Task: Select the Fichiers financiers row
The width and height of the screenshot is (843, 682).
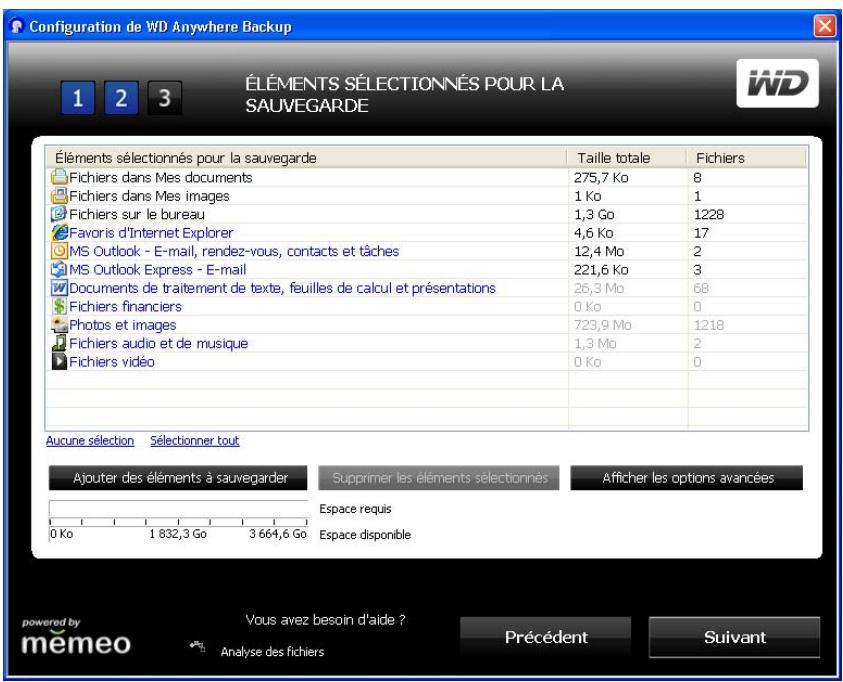Action: point(427,306)
